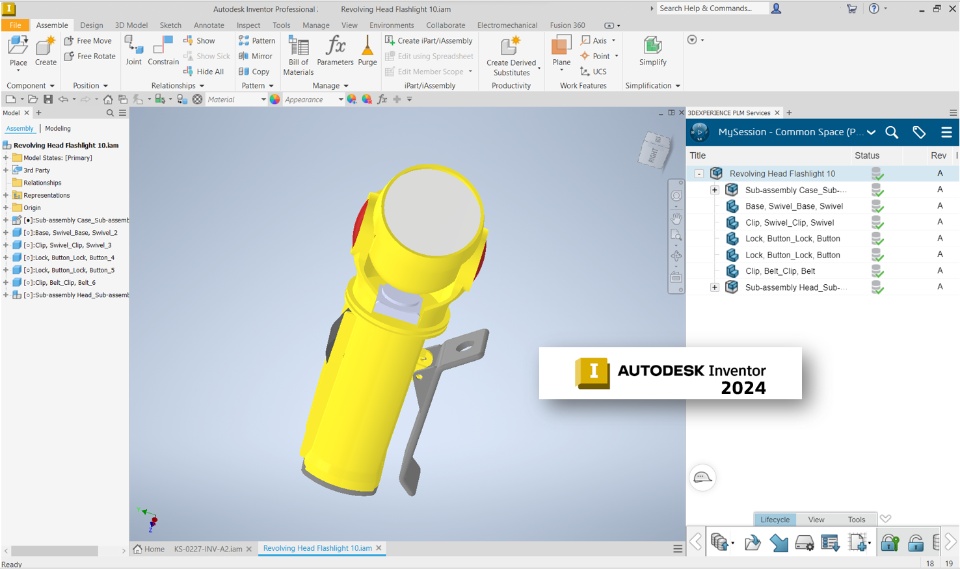This screenshot has height=569, width=960.
Task: Select the Tools tab in PLM panel
Action: pos(856,519)
